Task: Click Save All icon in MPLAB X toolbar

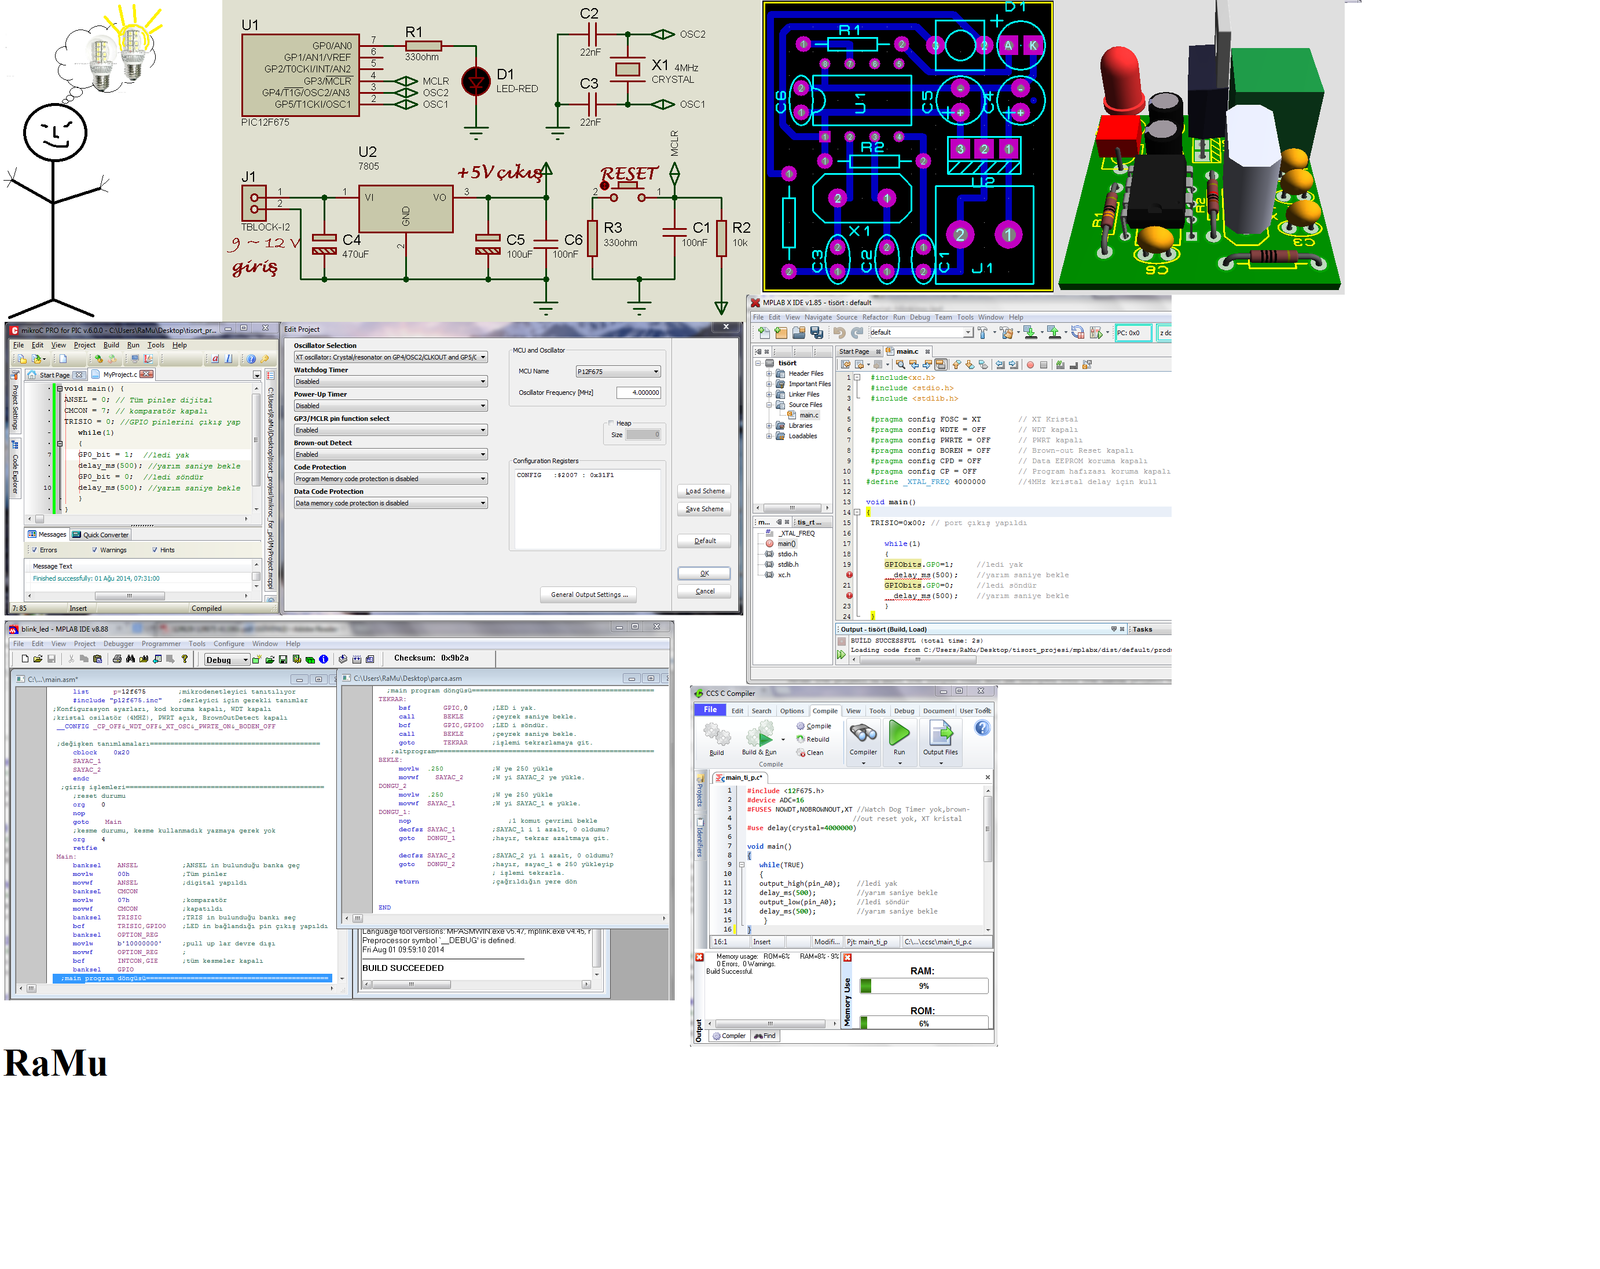Action: (817, 333)
